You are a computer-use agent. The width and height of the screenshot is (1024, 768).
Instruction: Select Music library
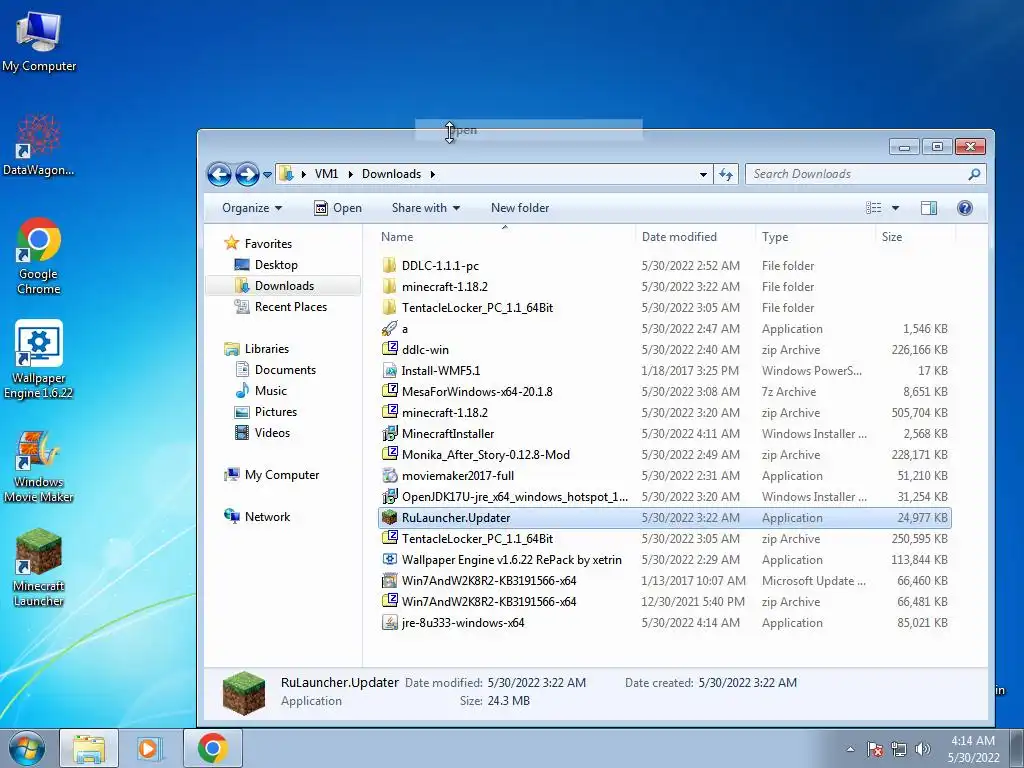pos(261,391)
